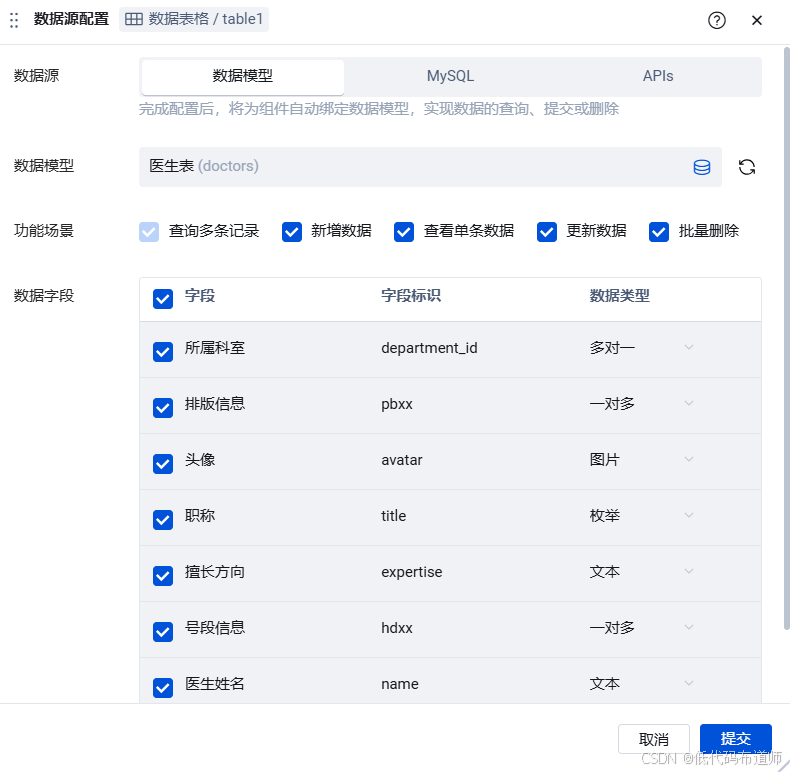Viewport: 790px width, 772px height.
Task: Click the 医生表 (doctors) data model field
Action: coord(430,167)
